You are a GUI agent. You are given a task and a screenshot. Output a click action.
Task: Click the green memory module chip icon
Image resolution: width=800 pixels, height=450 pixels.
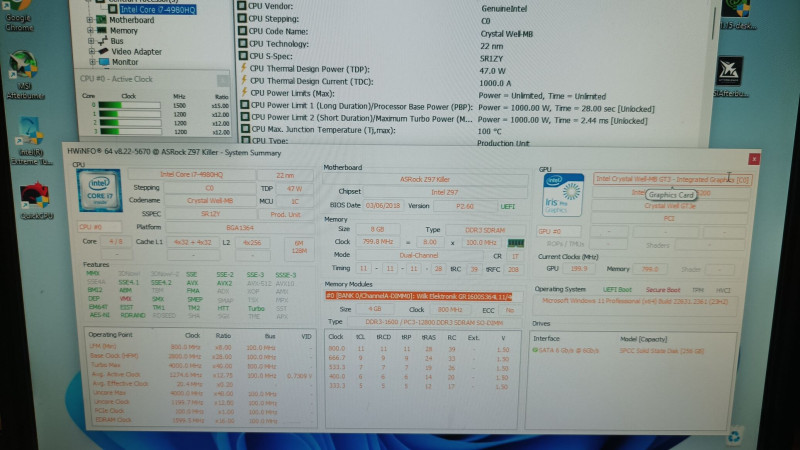[x=515, y=243]
